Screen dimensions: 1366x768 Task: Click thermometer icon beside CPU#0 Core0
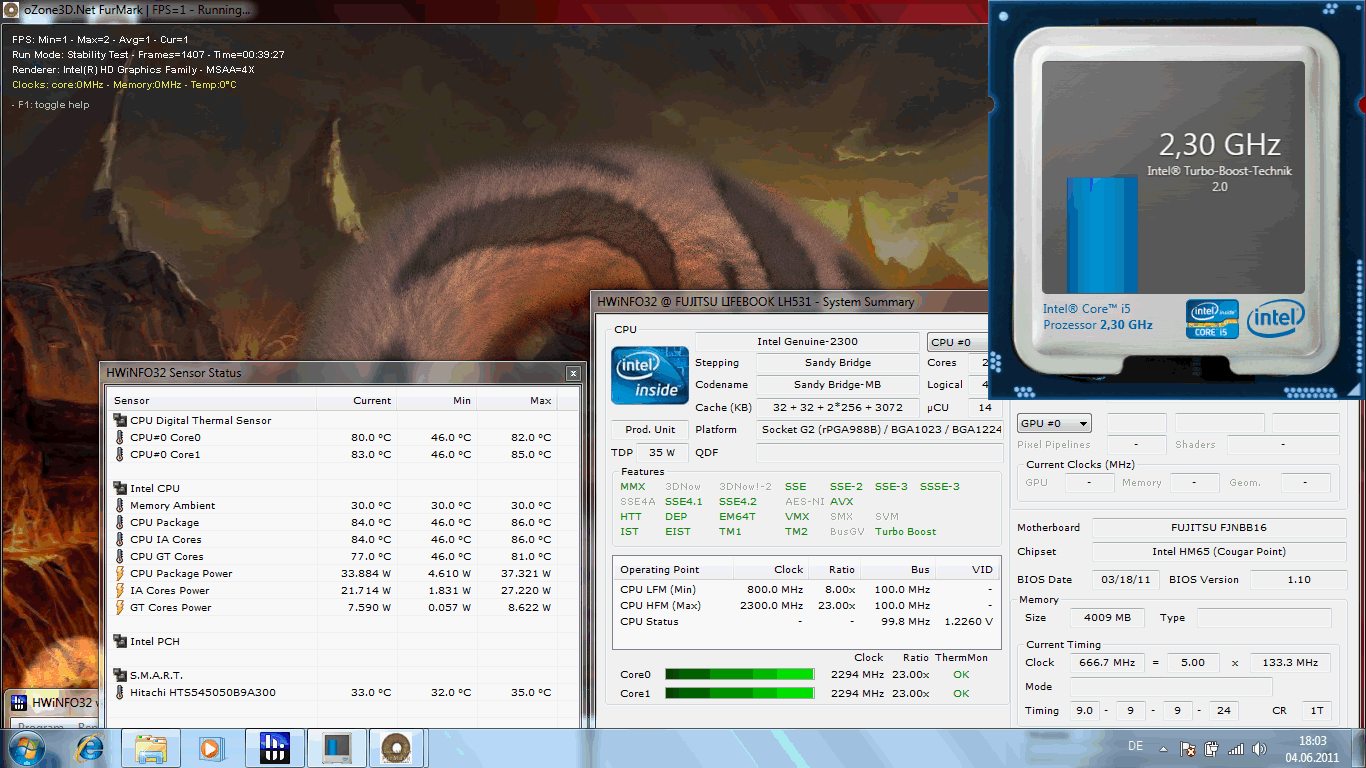tap(120, 438)
